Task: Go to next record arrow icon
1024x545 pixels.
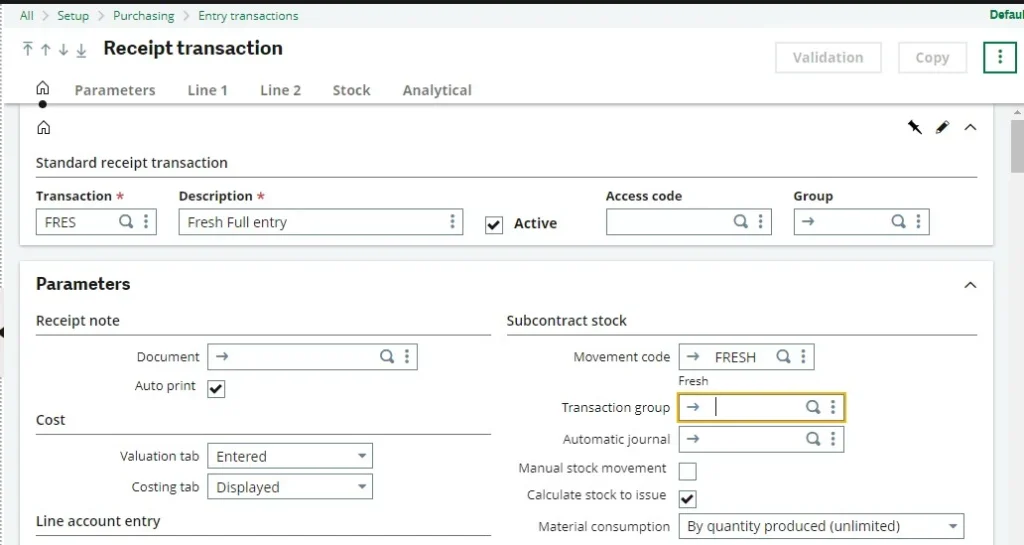Action: click(x=63, y=50)
